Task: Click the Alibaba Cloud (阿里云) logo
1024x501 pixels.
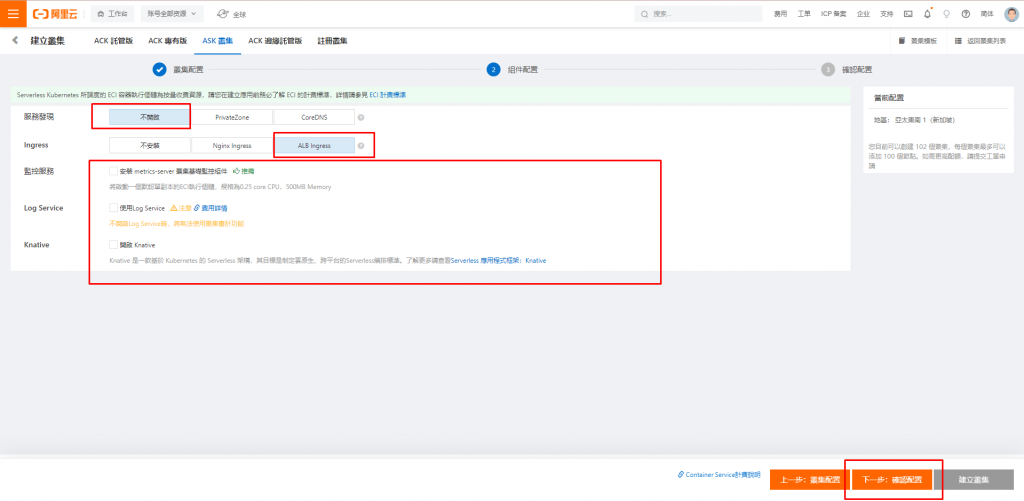Action: [57, 14]
